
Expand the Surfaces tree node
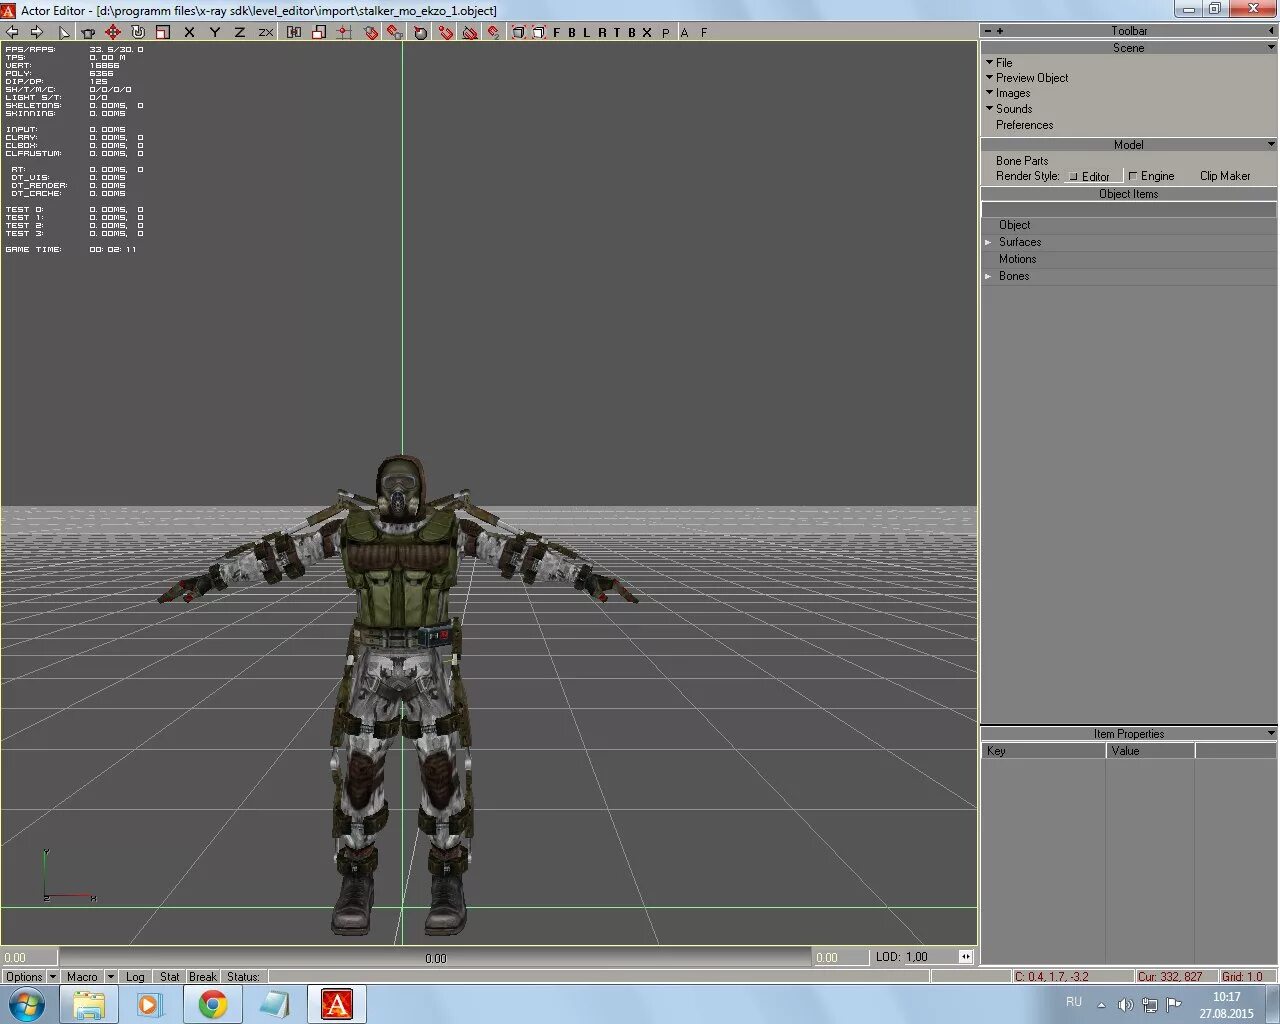tap(988, 242)
